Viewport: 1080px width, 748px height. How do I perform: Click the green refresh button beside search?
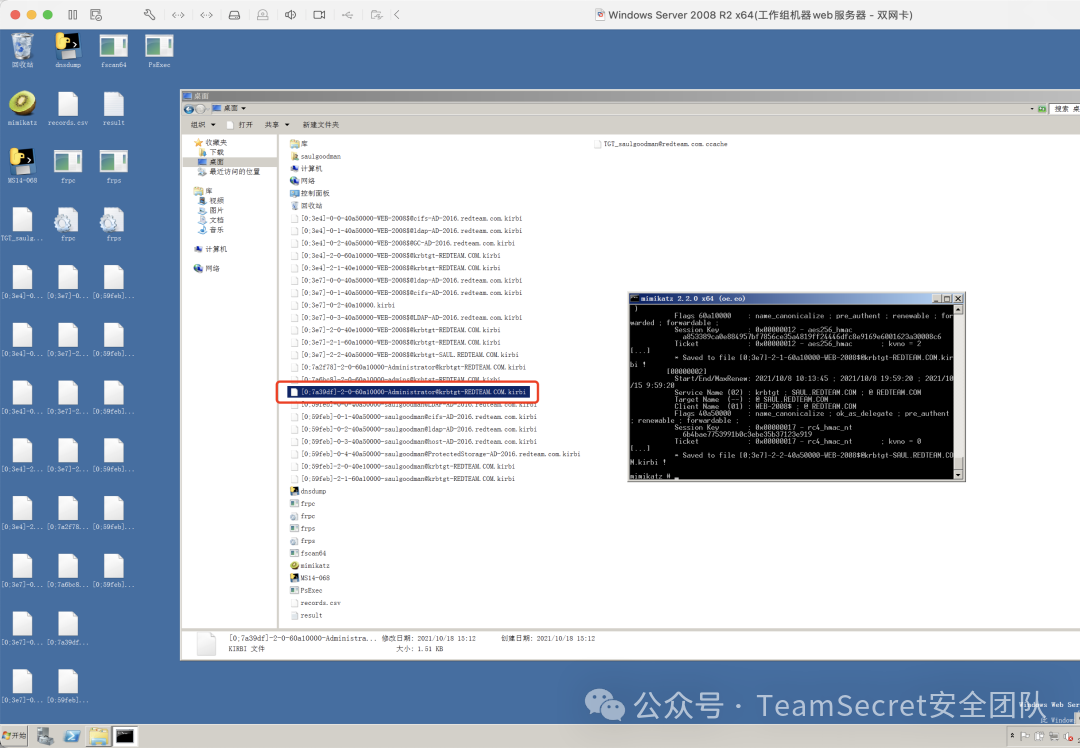(1042, 109)
